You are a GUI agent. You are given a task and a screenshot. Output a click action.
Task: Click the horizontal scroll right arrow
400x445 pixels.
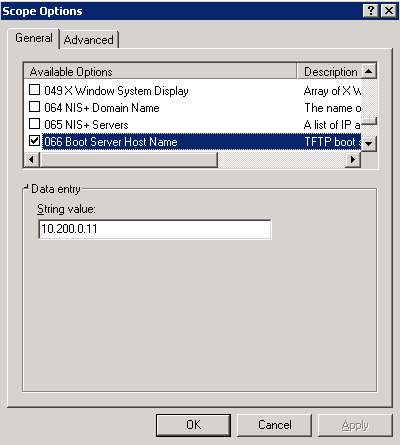pos(353,160)
